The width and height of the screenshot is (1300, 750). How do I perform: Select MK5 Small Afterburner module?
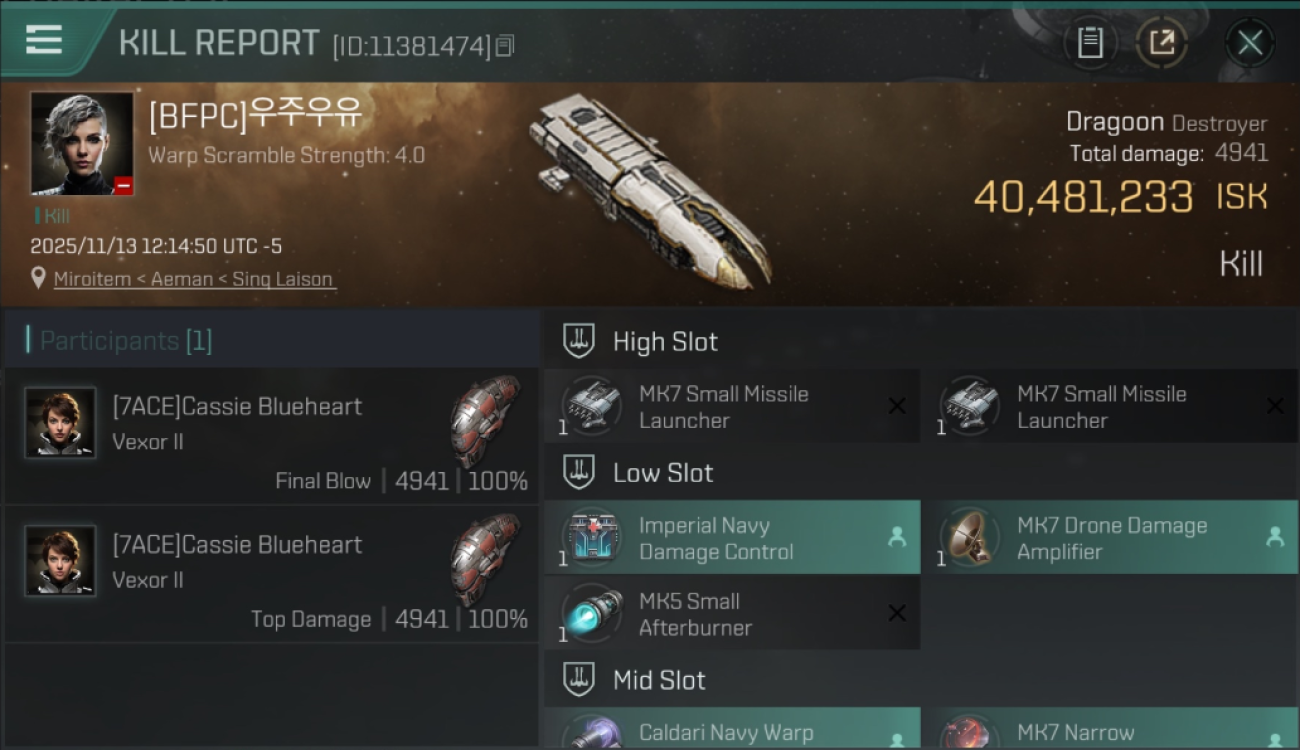pos(732,613)
